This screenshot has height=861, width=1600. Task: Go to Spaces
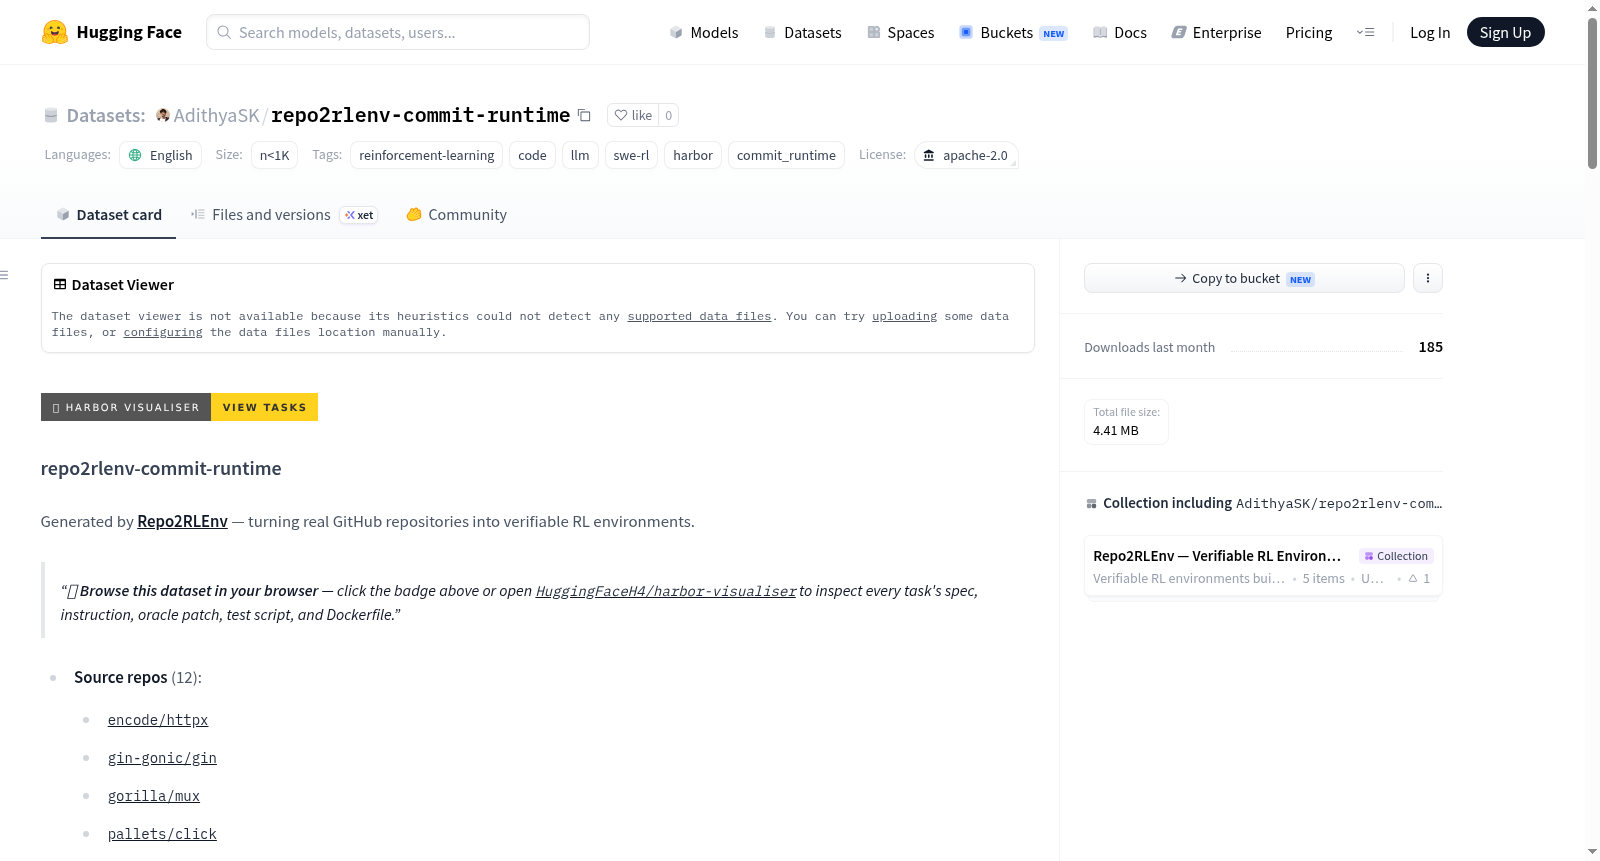click(901, 32)
